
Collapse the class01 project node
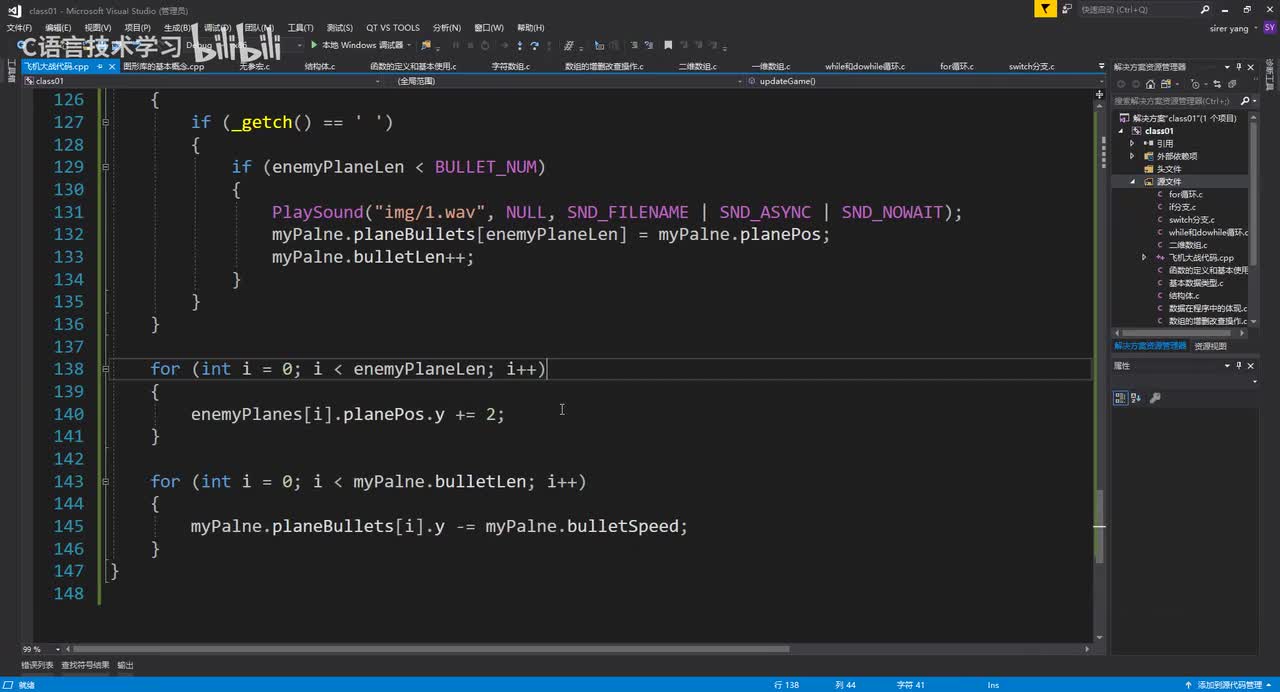(1122, 131)
